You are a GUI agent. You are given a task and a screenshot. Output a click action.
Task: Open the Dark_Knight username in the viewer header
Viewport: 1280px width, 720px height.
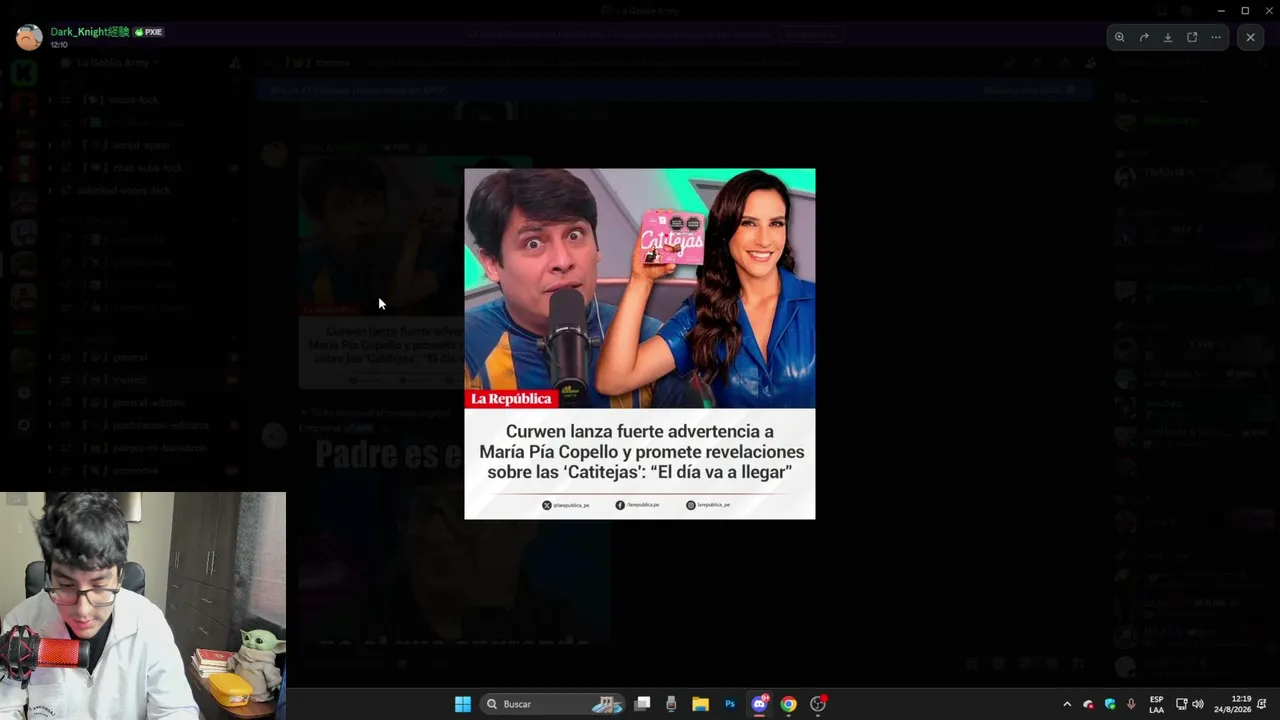click(x=90, y=32)
